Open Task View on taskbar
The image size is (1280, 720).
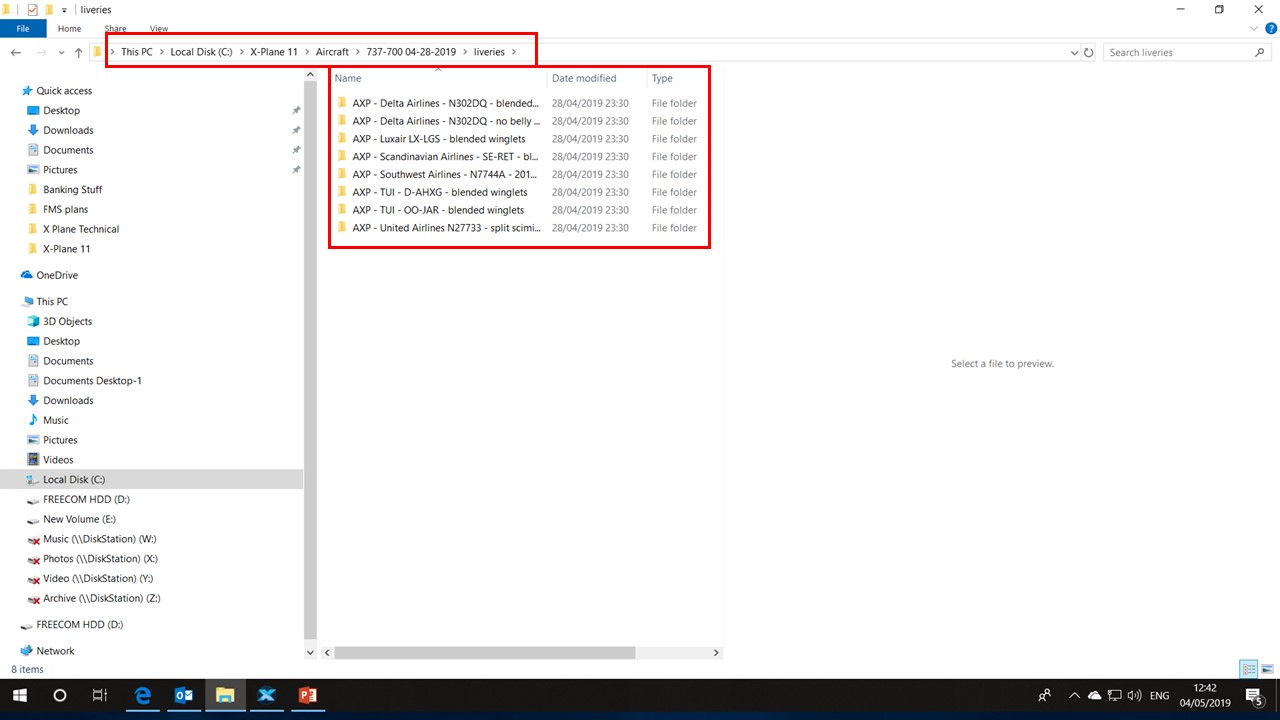click(x=99, y=695)
